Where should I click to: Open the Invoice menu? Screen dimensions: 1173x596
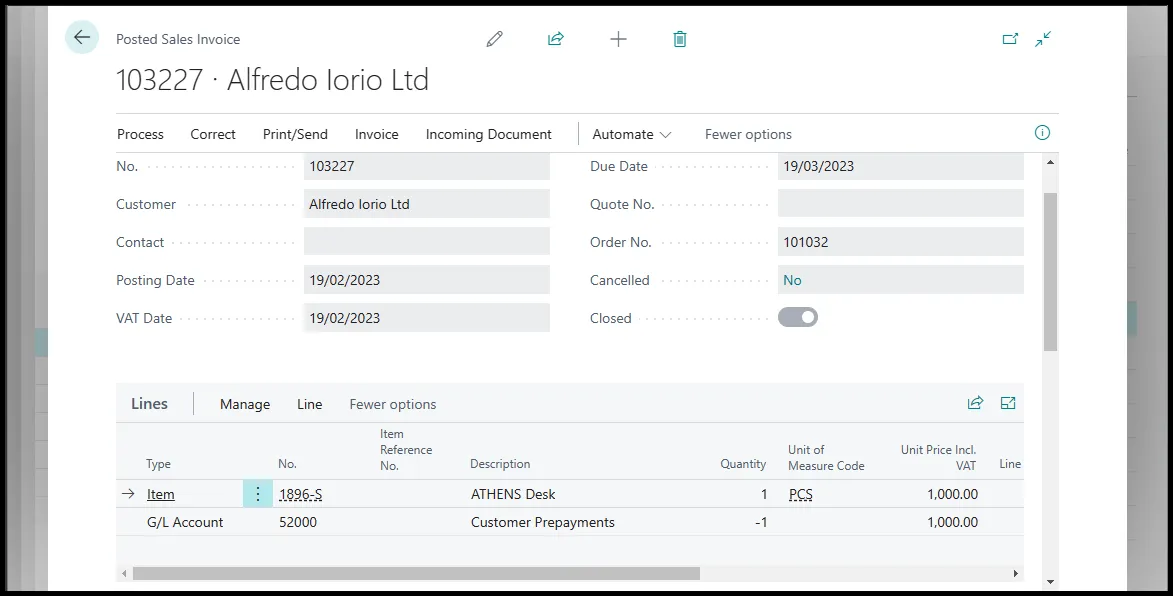coord(376,135)
